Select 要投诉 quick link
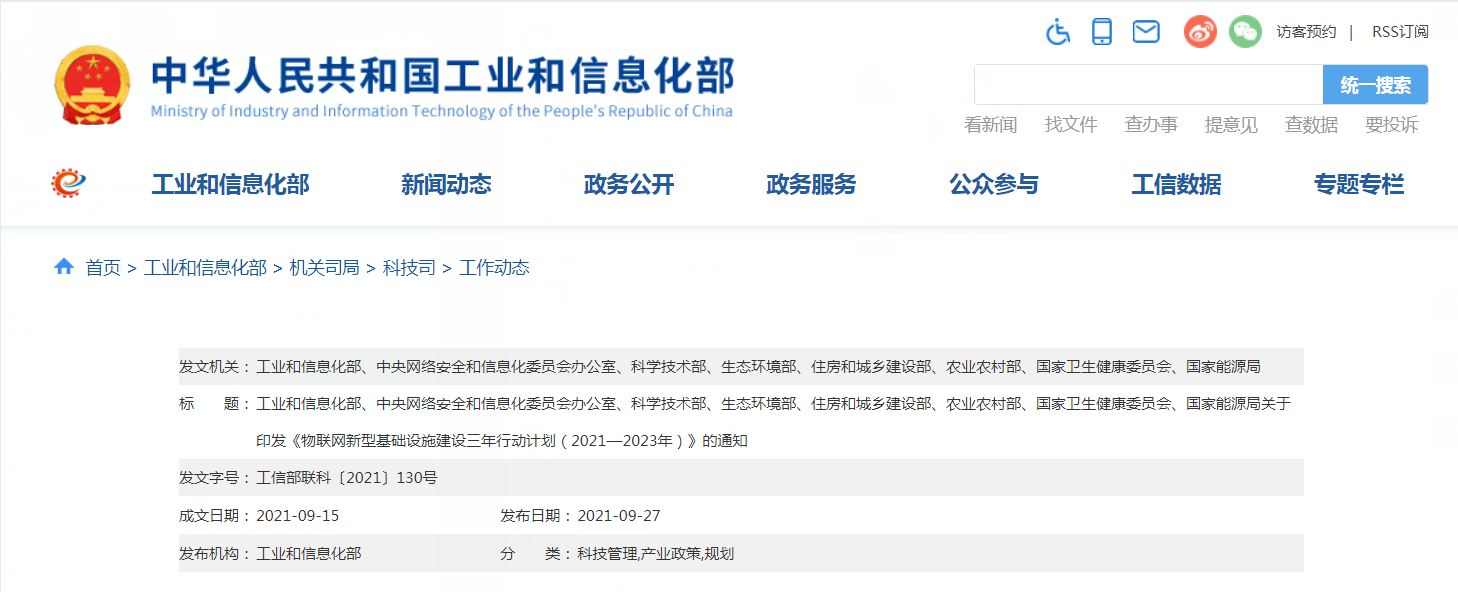1458x592 pixels. coord(1391,125)
